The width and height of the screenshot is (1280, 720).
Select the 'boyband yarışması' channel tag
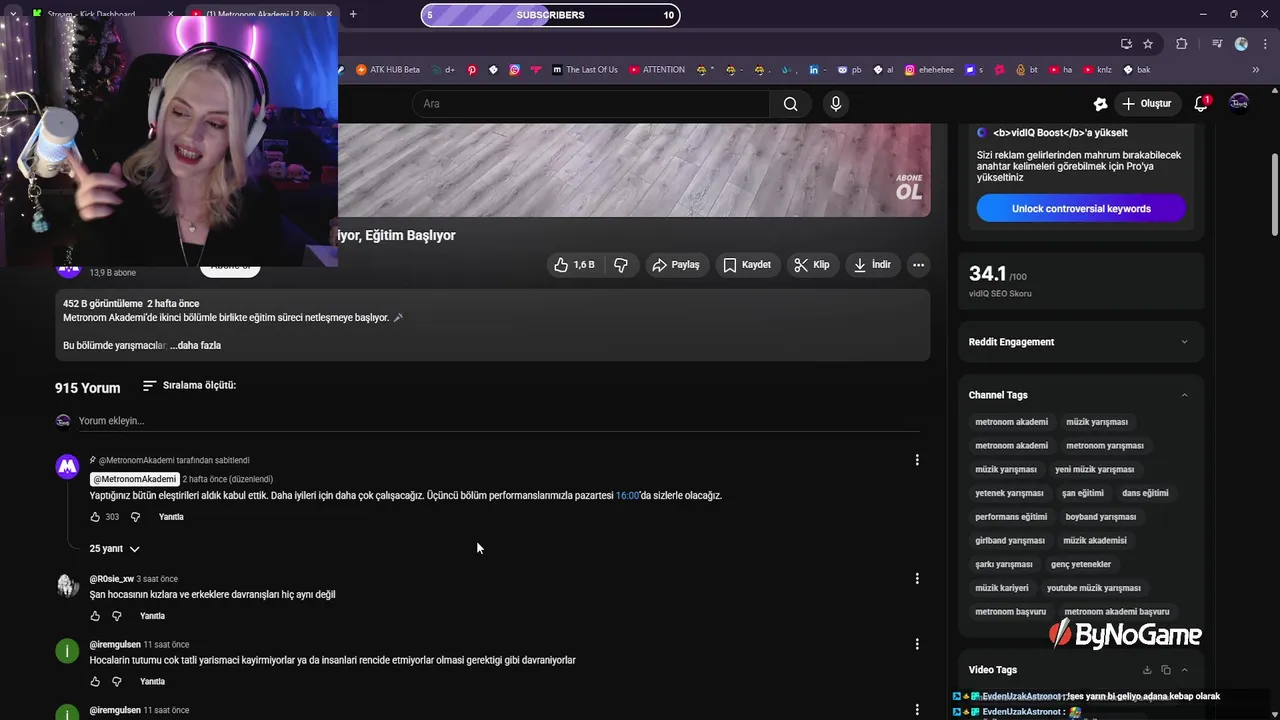pyautogui.click(x=1101, y=517)
